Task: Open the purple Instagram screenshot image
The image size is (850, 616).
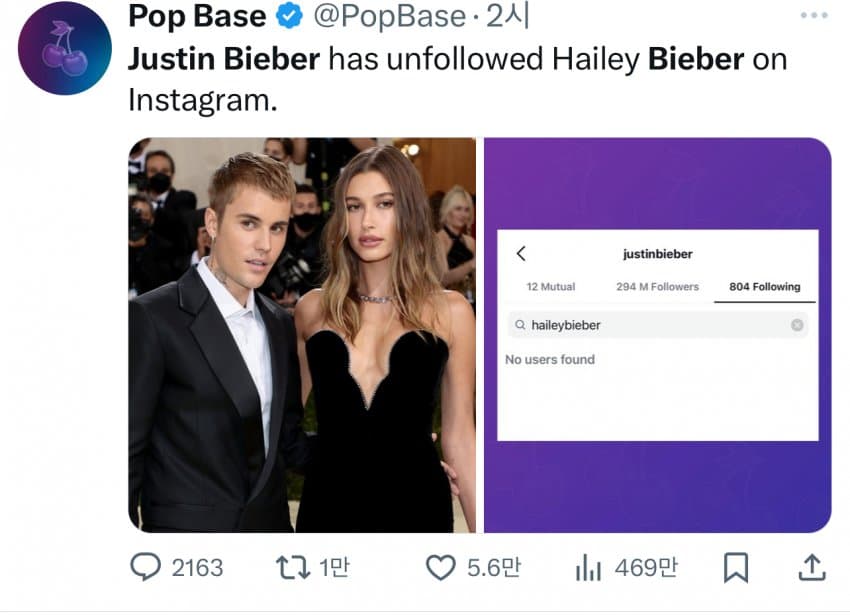Action: [657, 334]
